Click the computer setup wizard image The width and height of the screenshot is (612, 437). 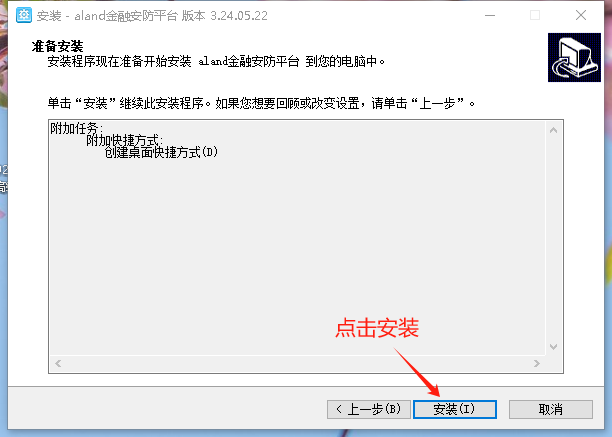(x=574, y=57)
